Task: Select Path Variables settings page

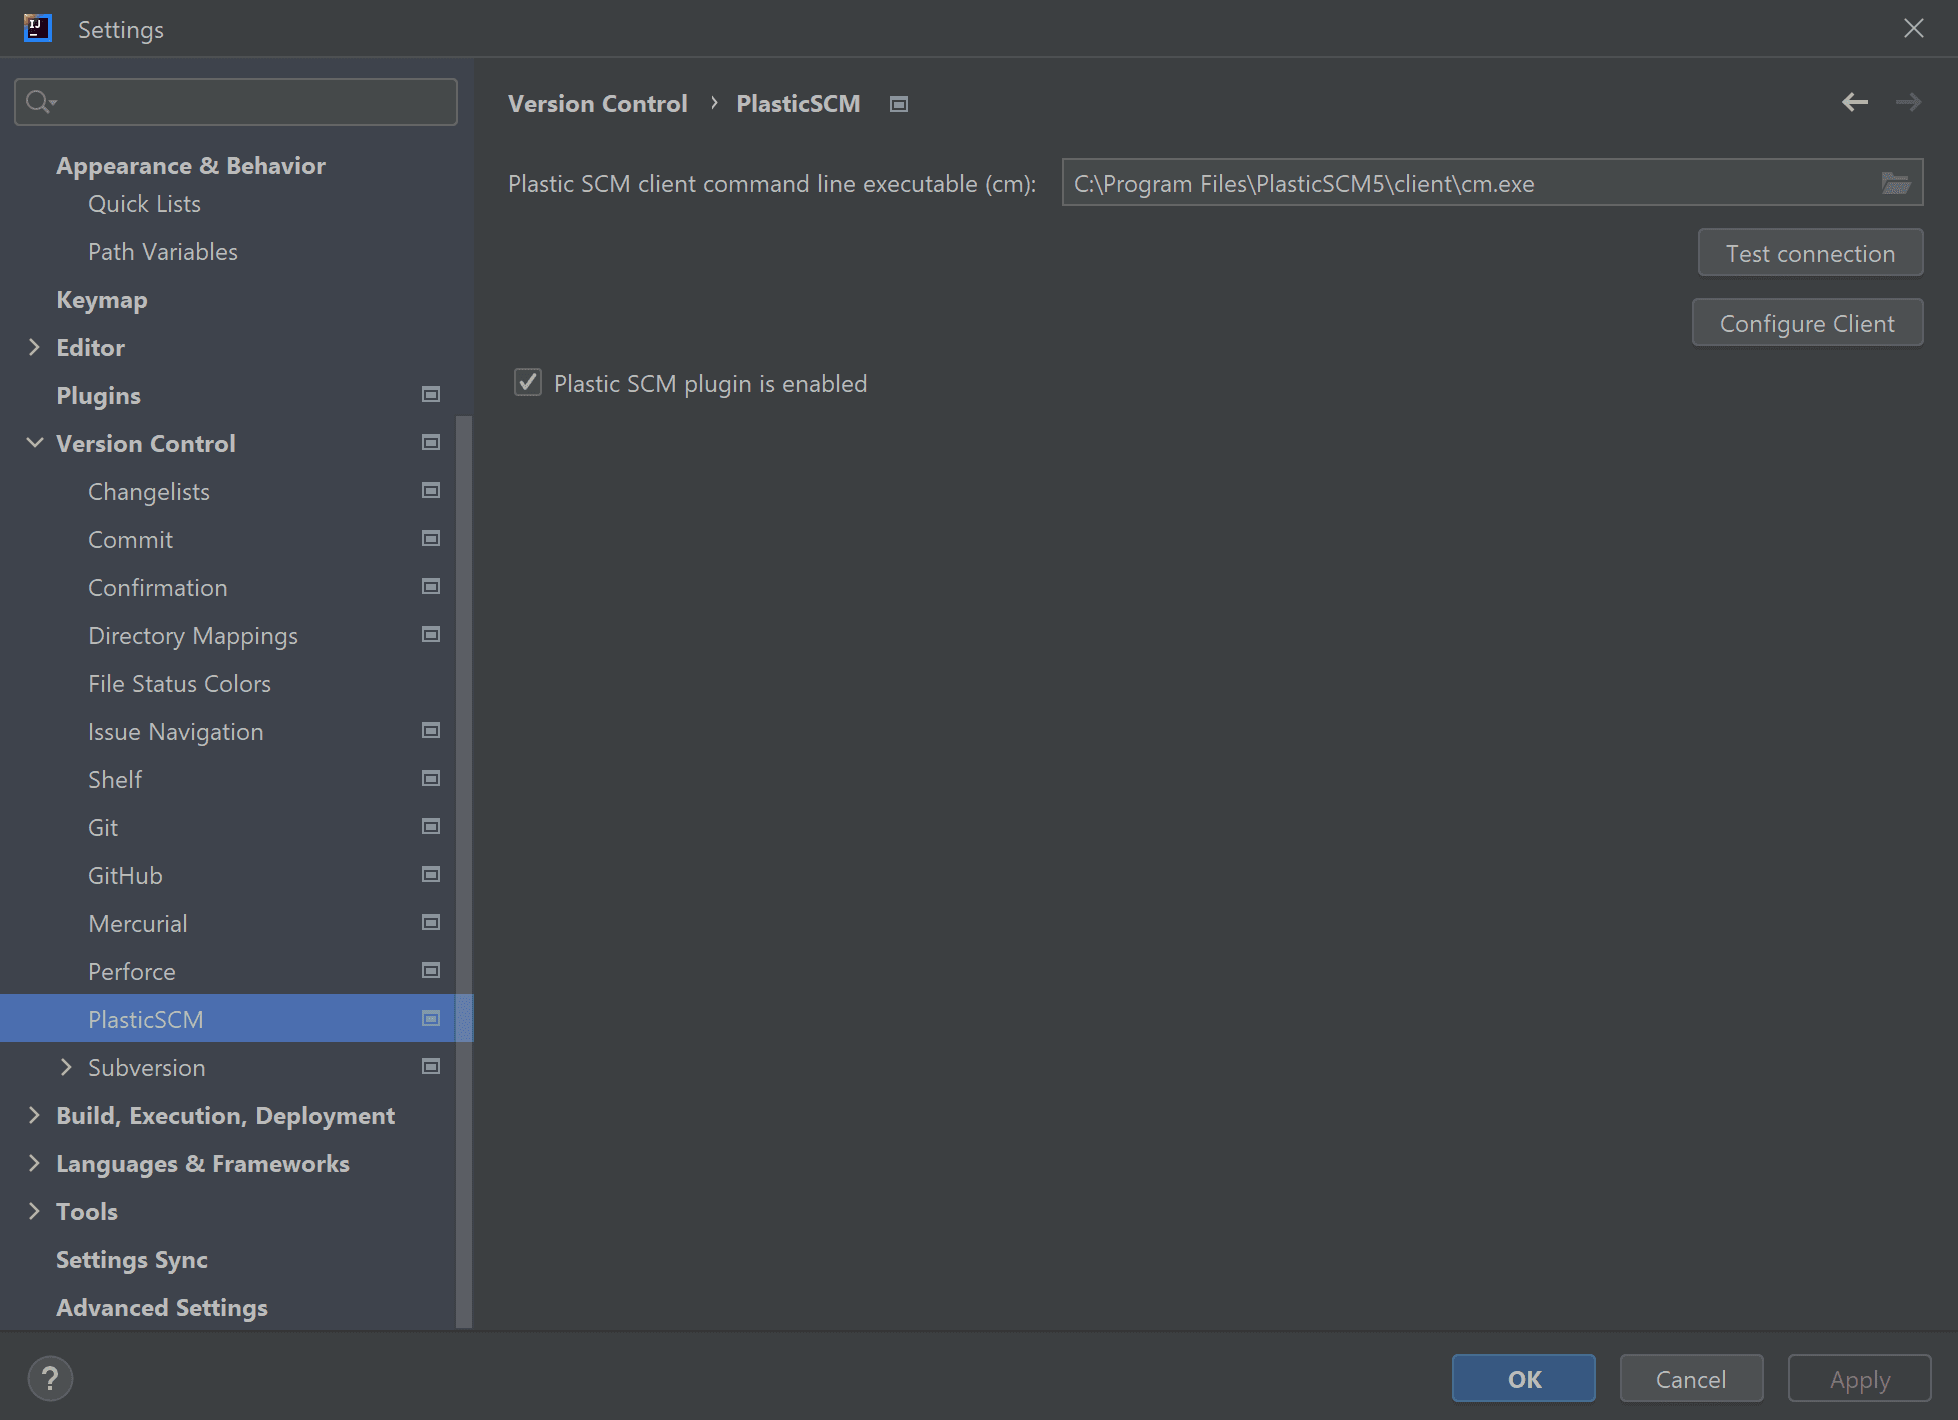Action: click(x=163, y=252)
